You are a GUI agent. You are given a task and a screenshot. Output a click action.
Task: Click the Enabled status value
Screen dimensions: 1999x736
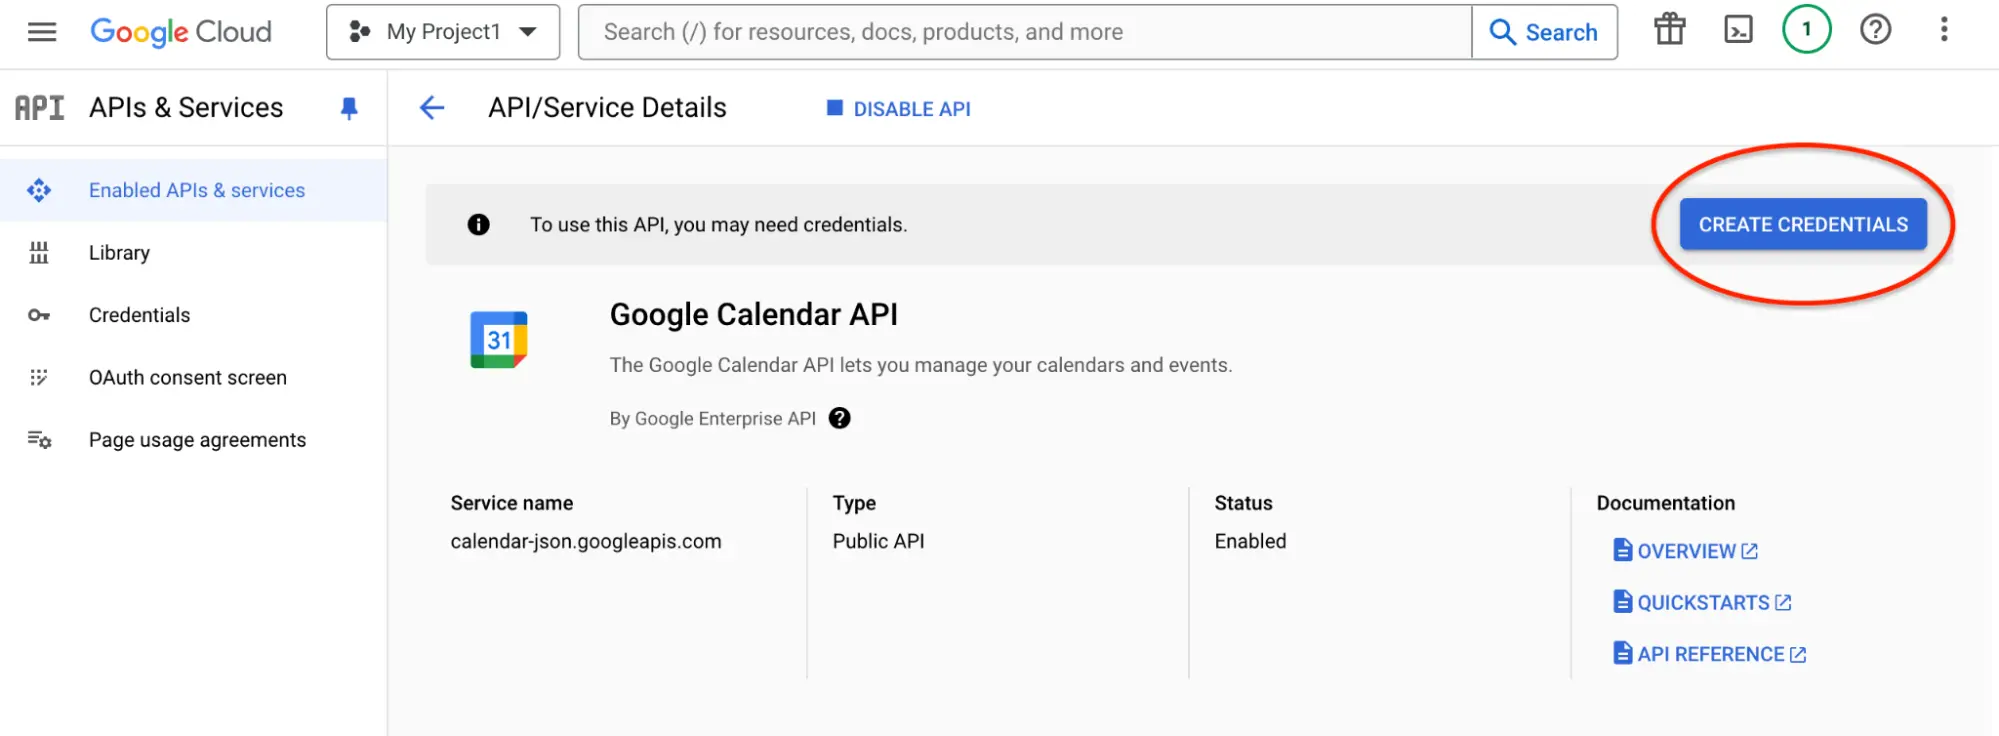coord(1250,541)
